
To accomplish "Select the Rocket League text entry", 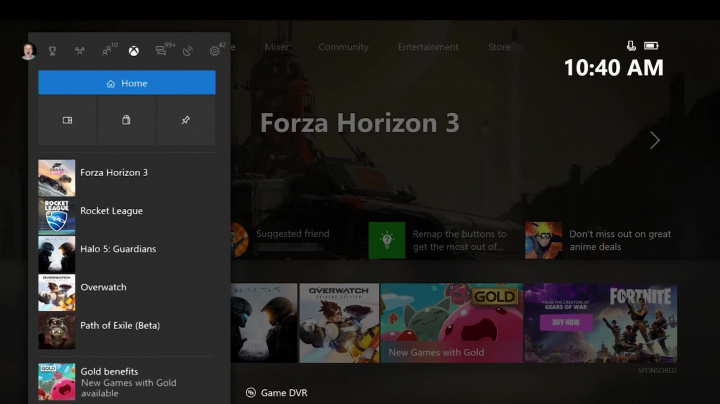I will 112,211.
